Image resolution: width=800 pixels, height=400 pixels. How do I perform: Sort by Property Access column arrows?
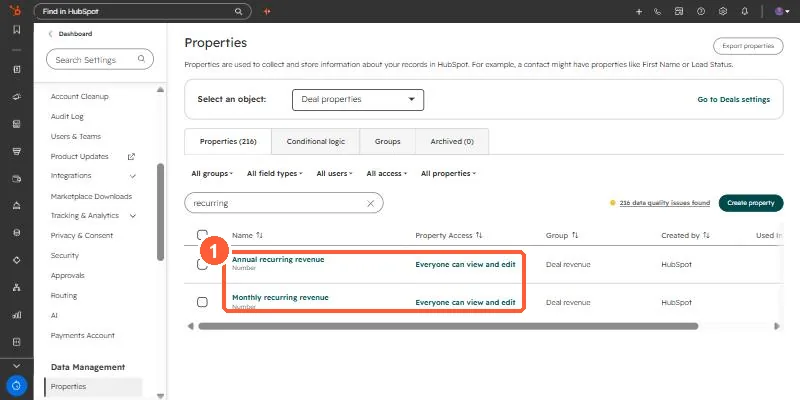point(479,235)
